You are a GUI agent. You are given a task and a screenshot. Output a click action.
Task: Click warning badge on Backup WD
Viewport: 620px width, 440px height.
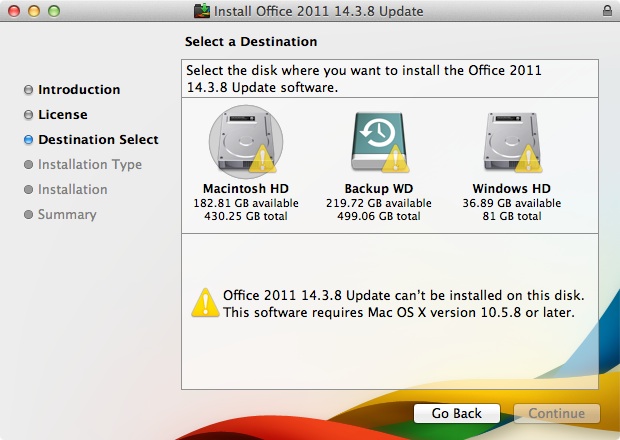point(395,159)
